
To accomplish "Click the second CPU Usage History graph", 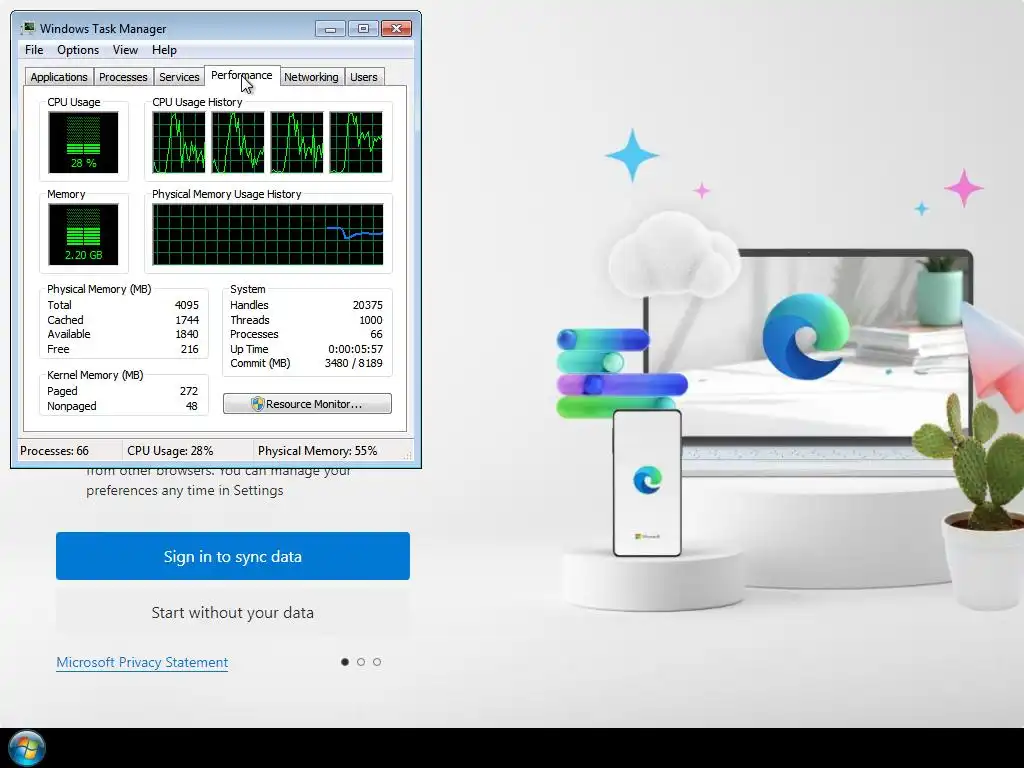I will (238, 142).
